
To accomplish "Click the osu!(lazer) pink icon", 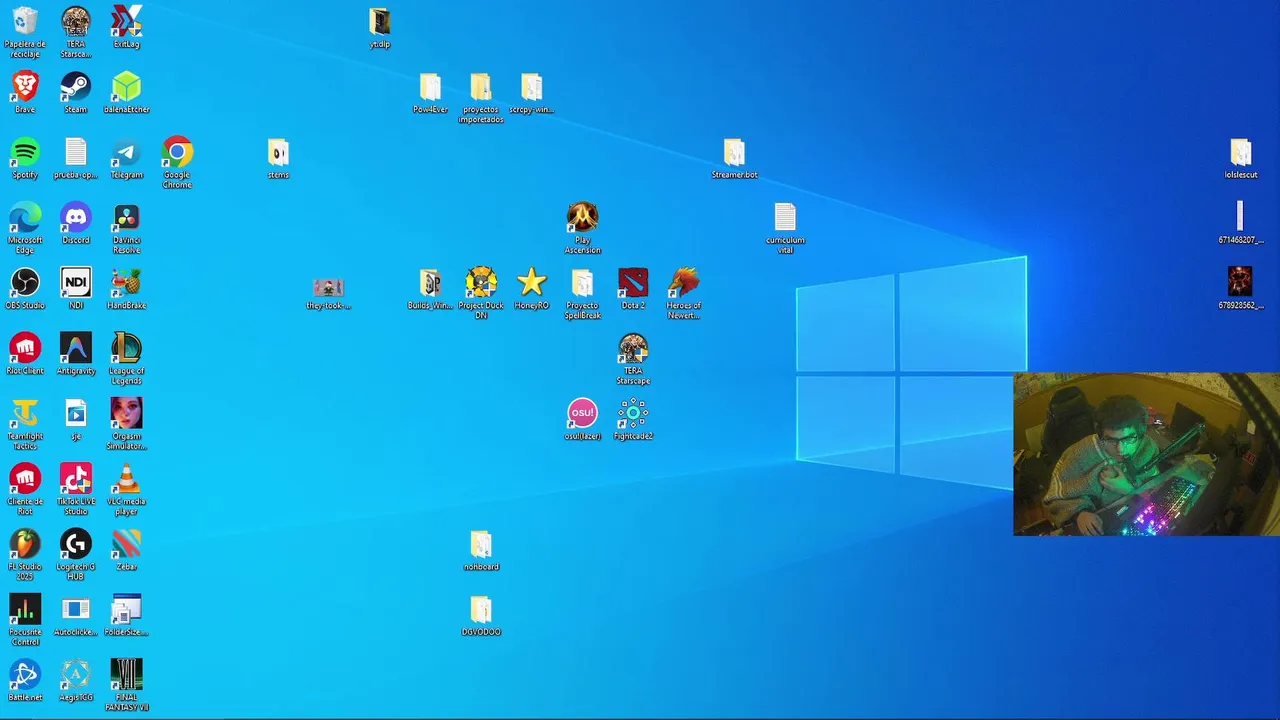I will (582, 413).
